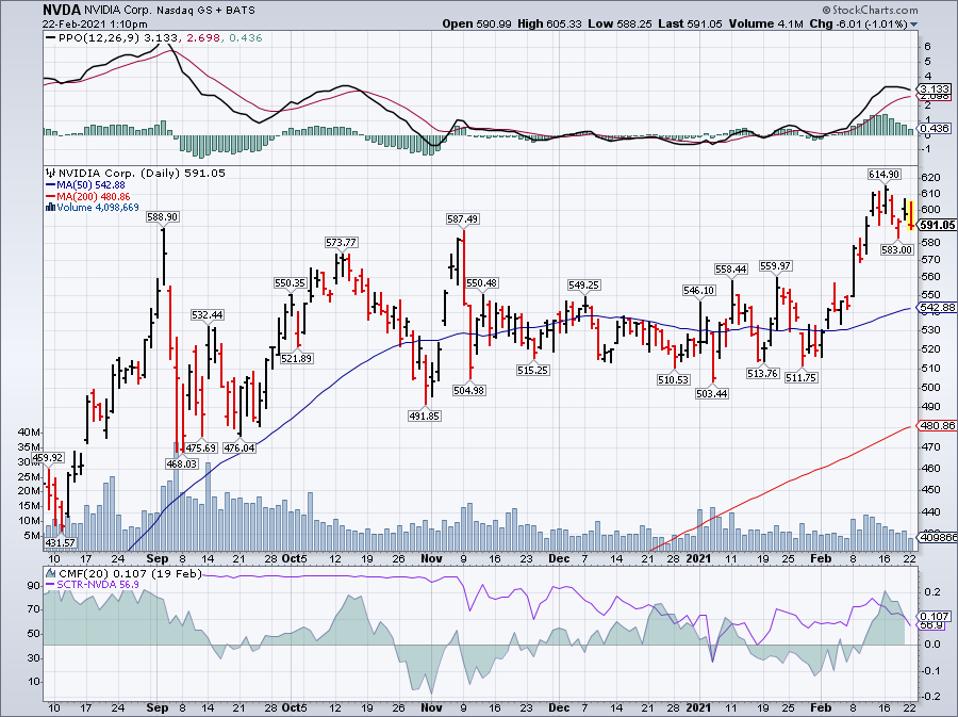Click the 431.57 low price label
This screenshot has height=717, width=958.
(60, 542)
